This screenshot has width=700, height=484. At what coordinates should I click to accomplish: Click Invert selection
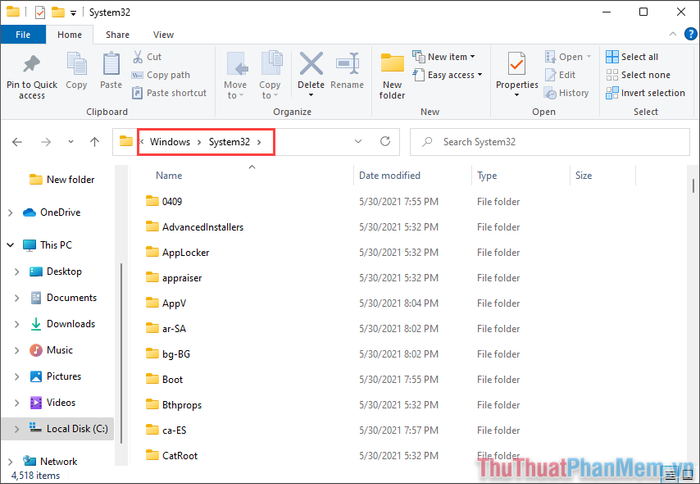pos(646,93)
